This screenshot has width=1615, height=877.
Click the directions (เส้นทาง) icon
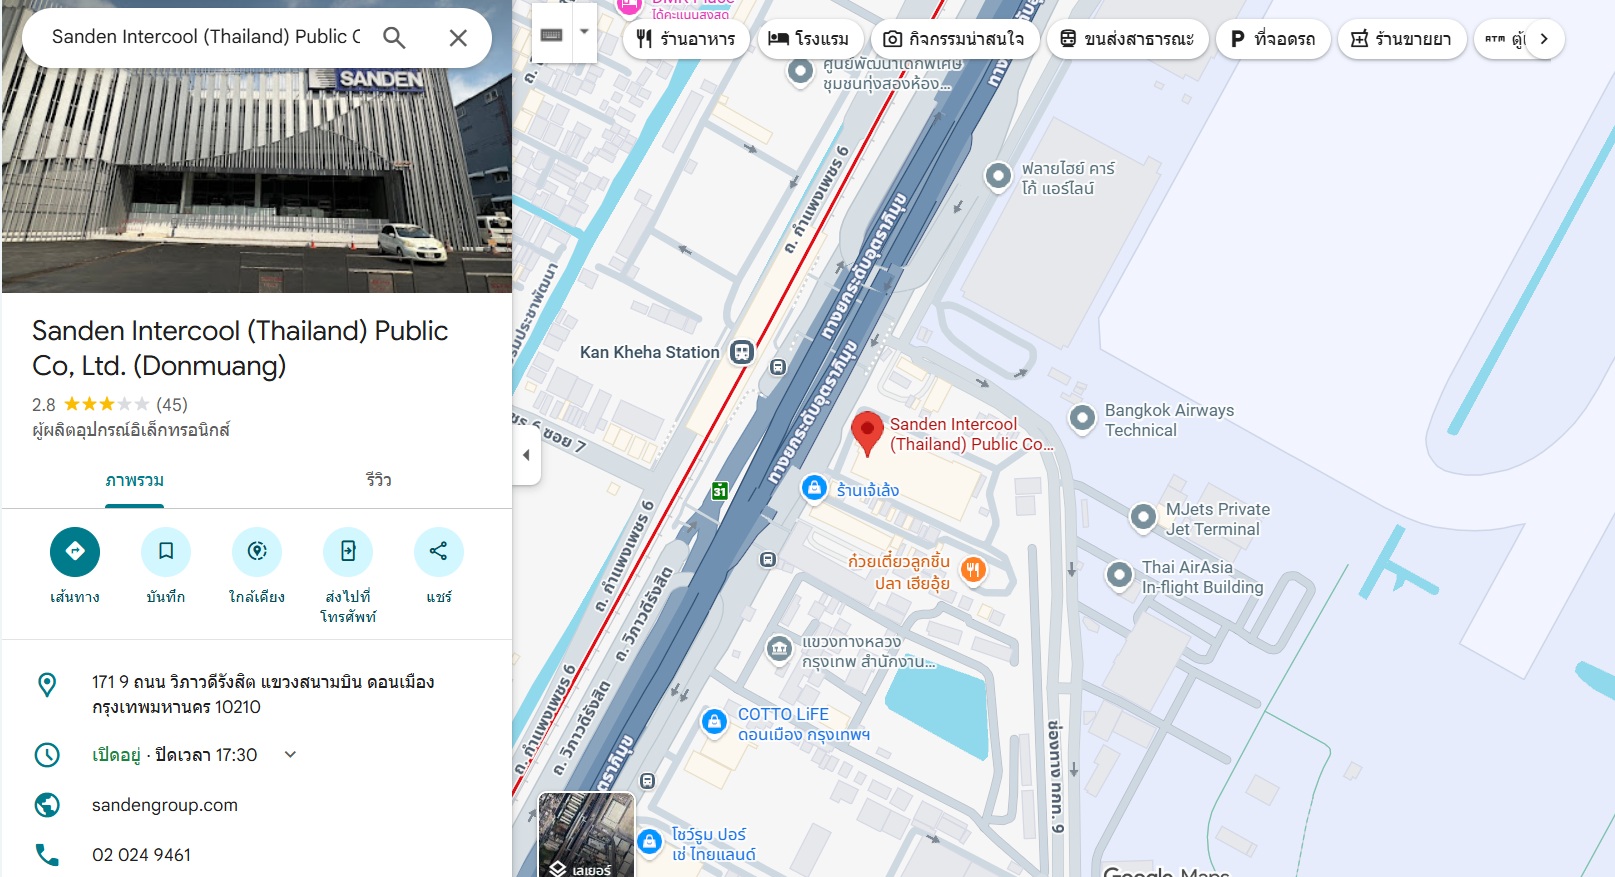pyautogui.click(x=75, y=551)
